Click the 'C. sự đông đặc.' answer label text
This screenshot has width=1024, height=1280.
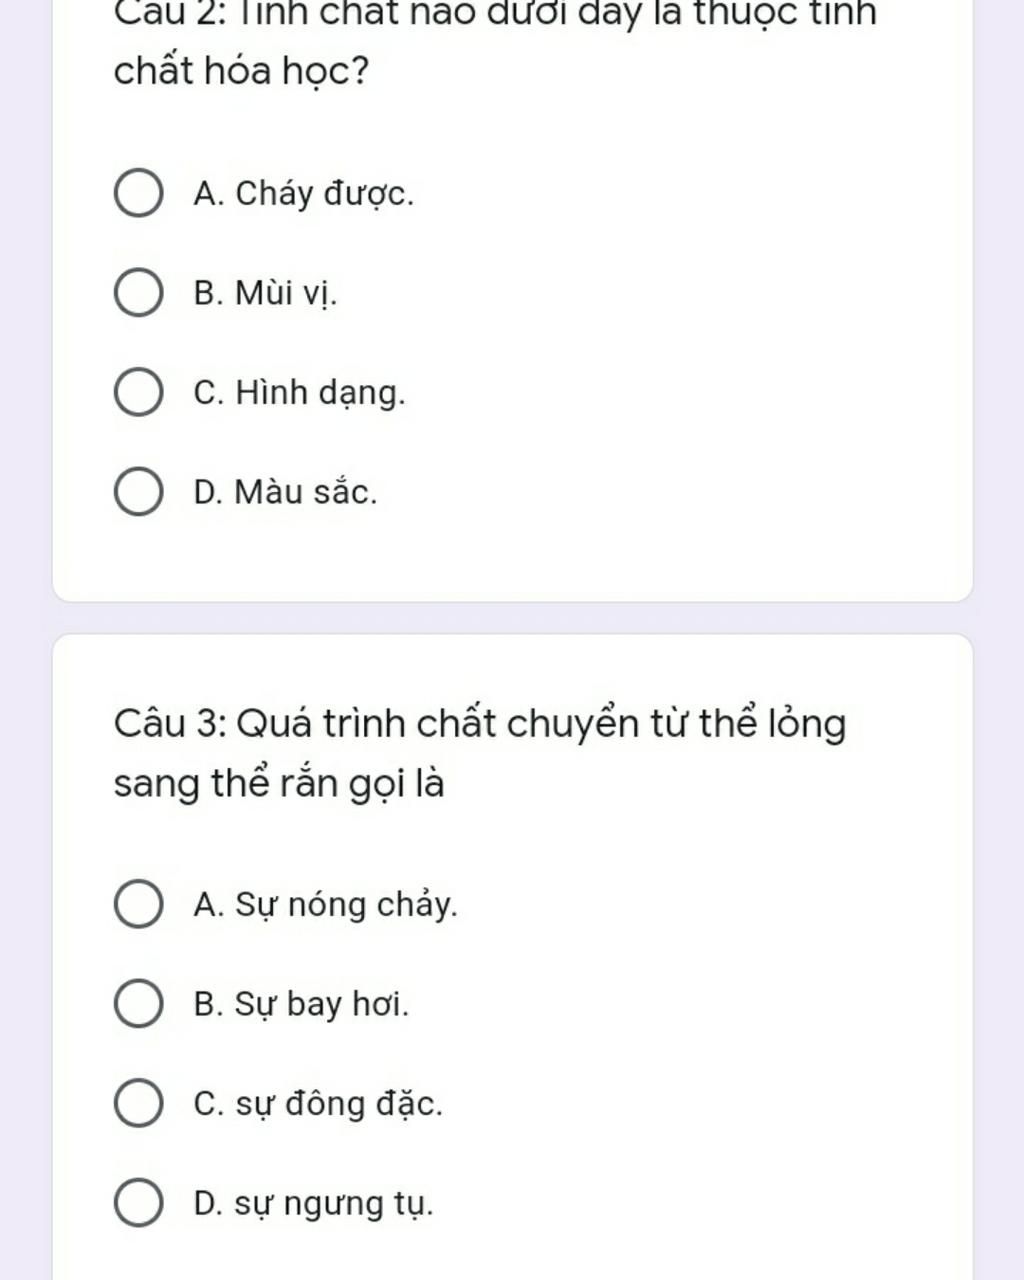[318, 1104]
